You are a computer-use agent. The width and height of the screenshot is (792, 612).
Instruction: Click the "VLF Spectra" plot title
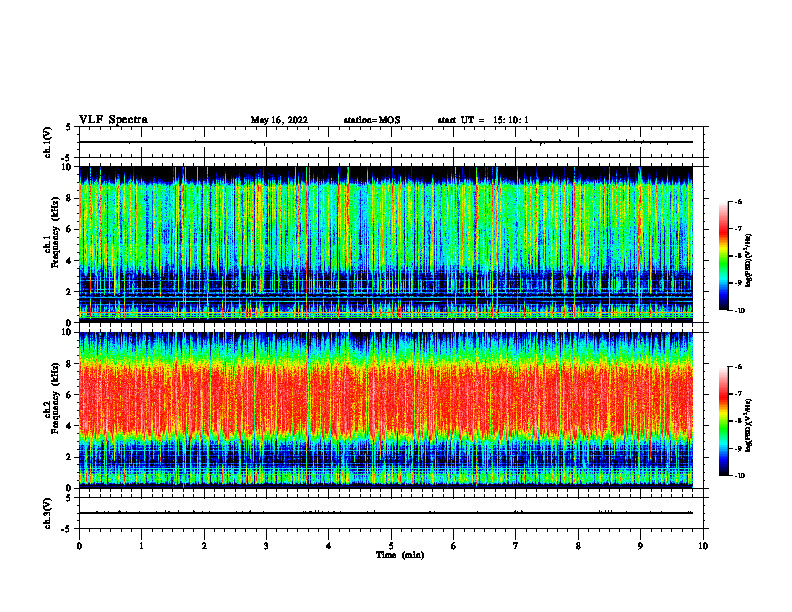coord(113,120)
